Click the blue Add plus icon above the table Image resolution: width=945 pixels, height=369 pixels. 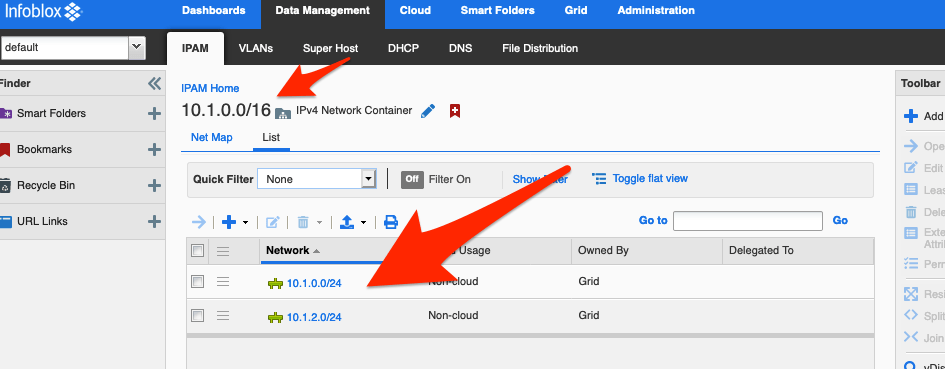click(229, 222)
